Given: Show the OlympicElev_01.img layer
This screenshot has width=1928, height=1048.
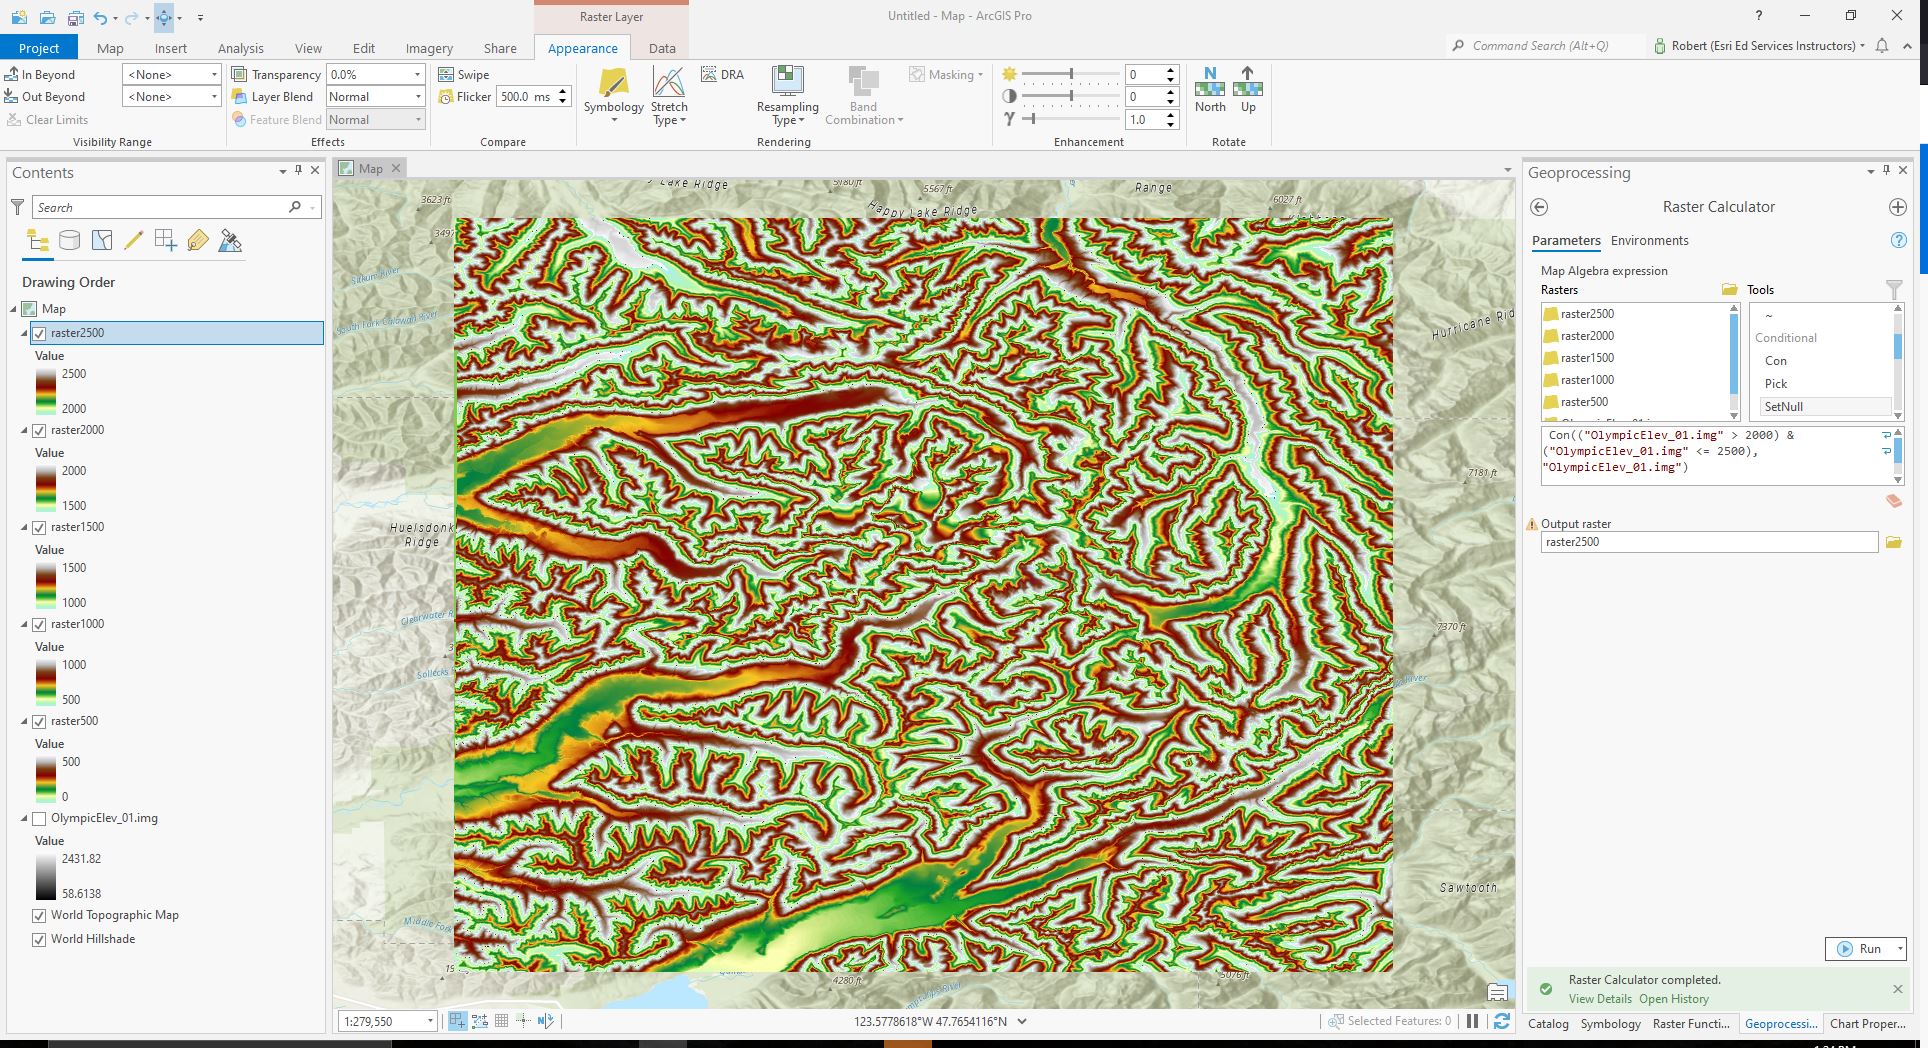Looking at the screenshot, I should click(x=39, y=818).
